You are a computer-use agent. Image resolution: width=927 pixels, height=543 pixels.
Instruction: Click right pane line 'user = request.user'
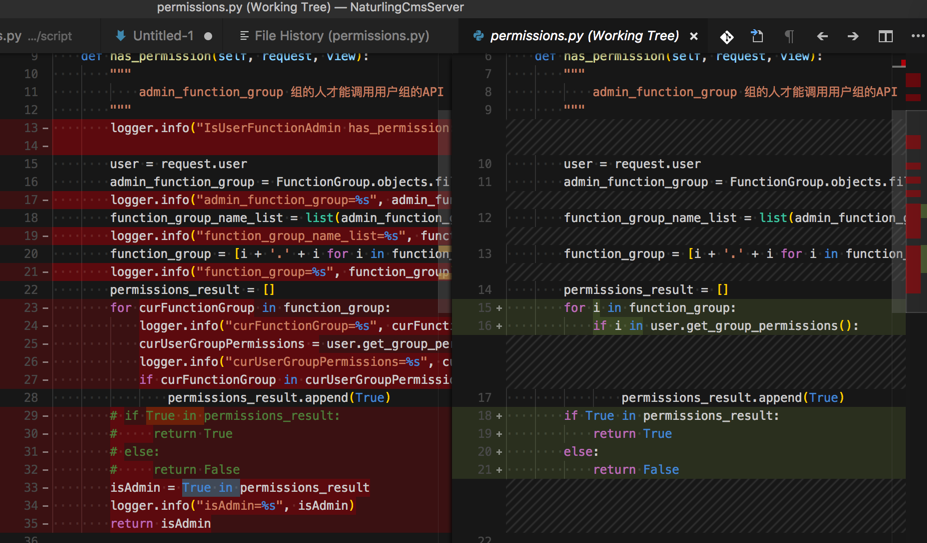[632, 164]
